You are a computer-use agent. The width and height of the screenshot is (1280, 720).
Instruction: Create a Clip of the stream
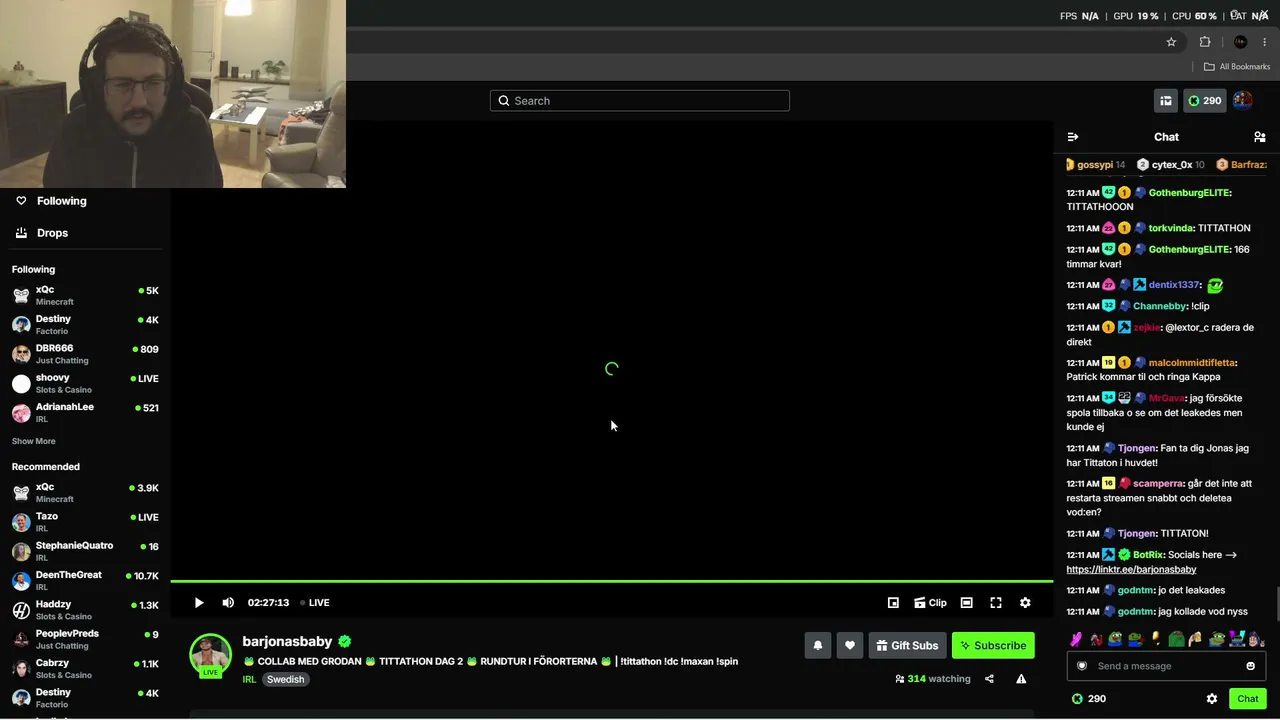[930, 603]
